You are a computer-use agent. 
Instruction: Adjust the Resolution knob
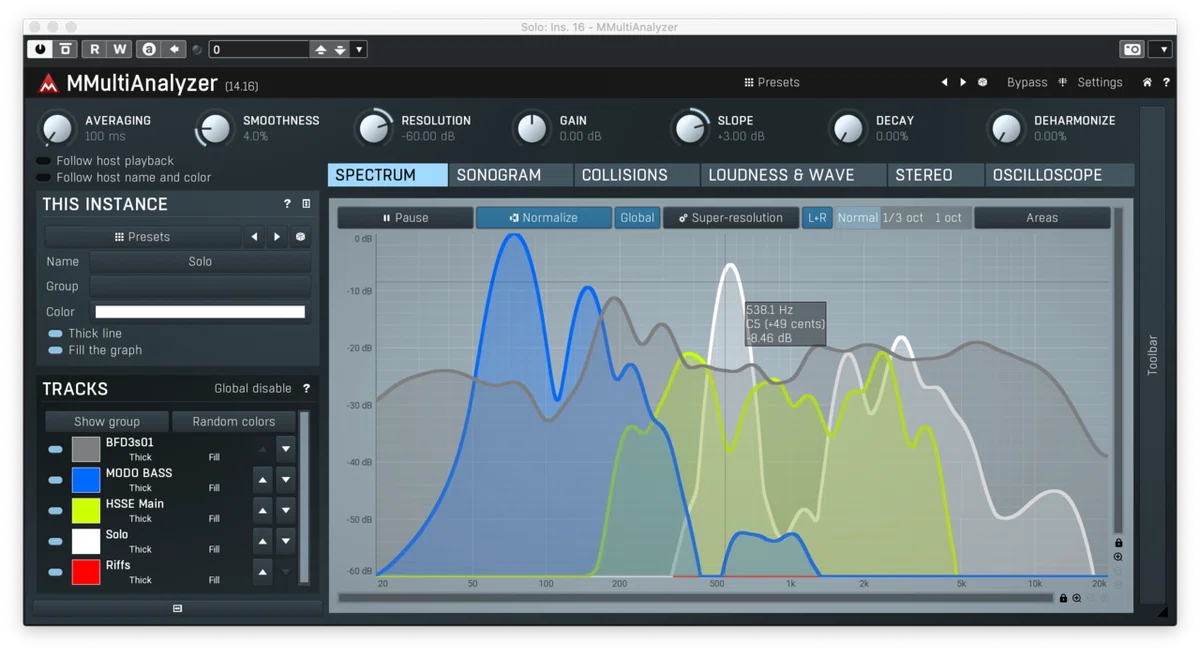pos(374,129)
